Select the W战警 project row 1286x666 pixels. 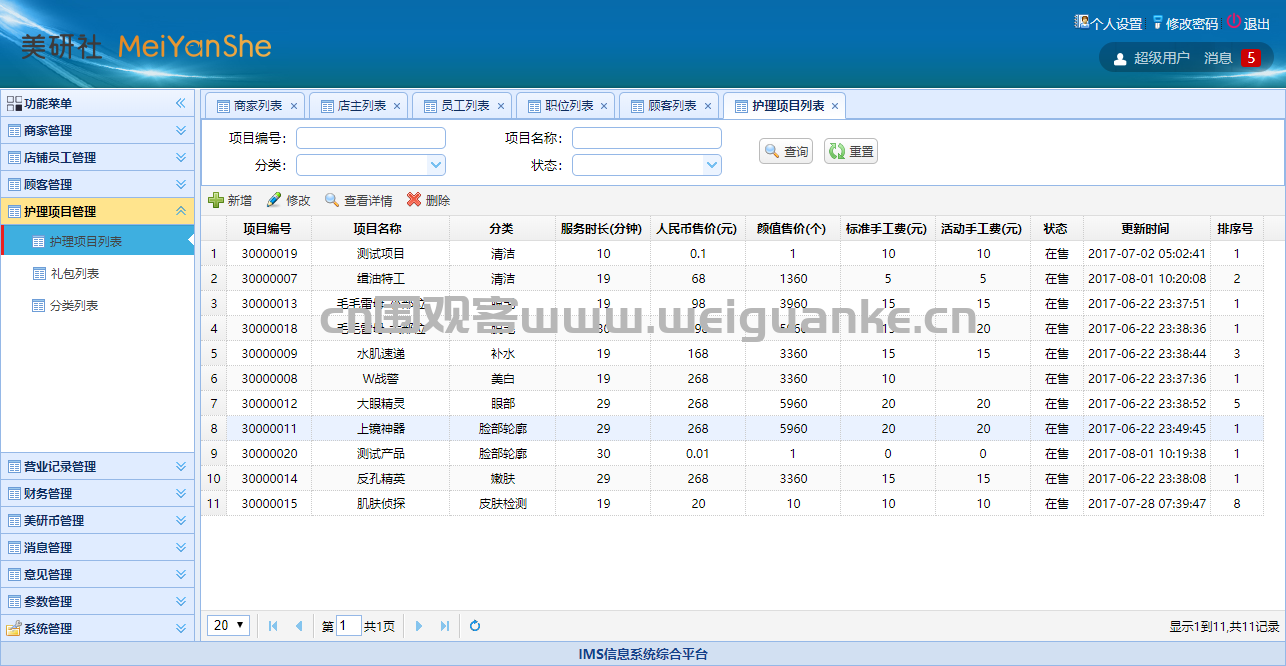[732, 379]
